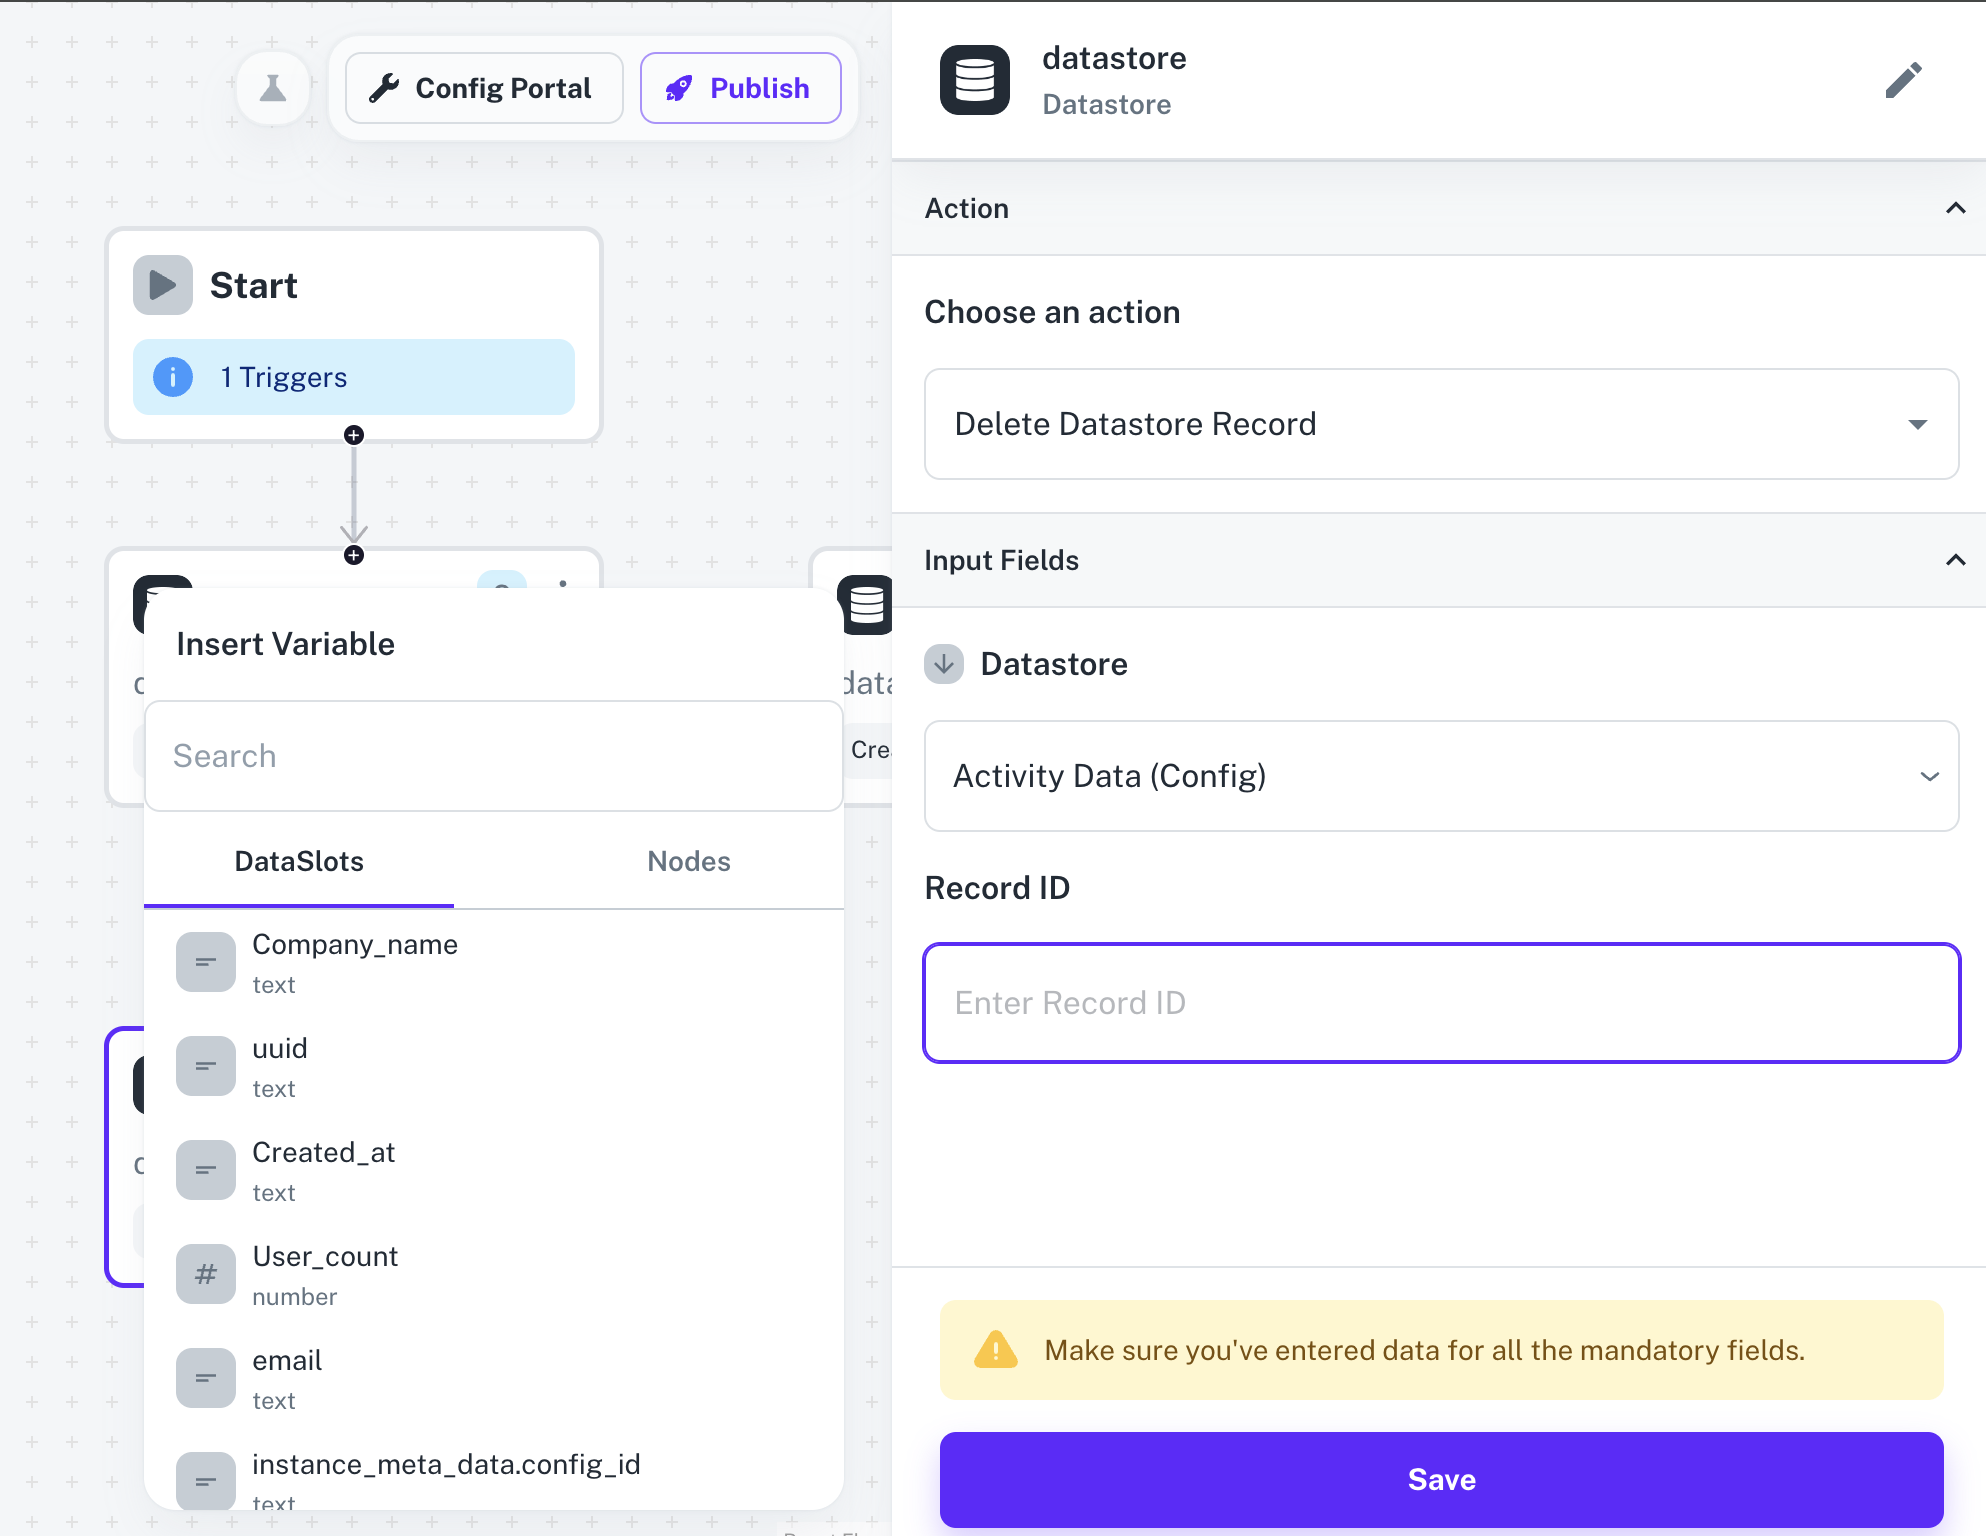The image size is (1986, 1536).
Task: Click the download arrow icon beside Datastore label
Action: coord(942,664)
